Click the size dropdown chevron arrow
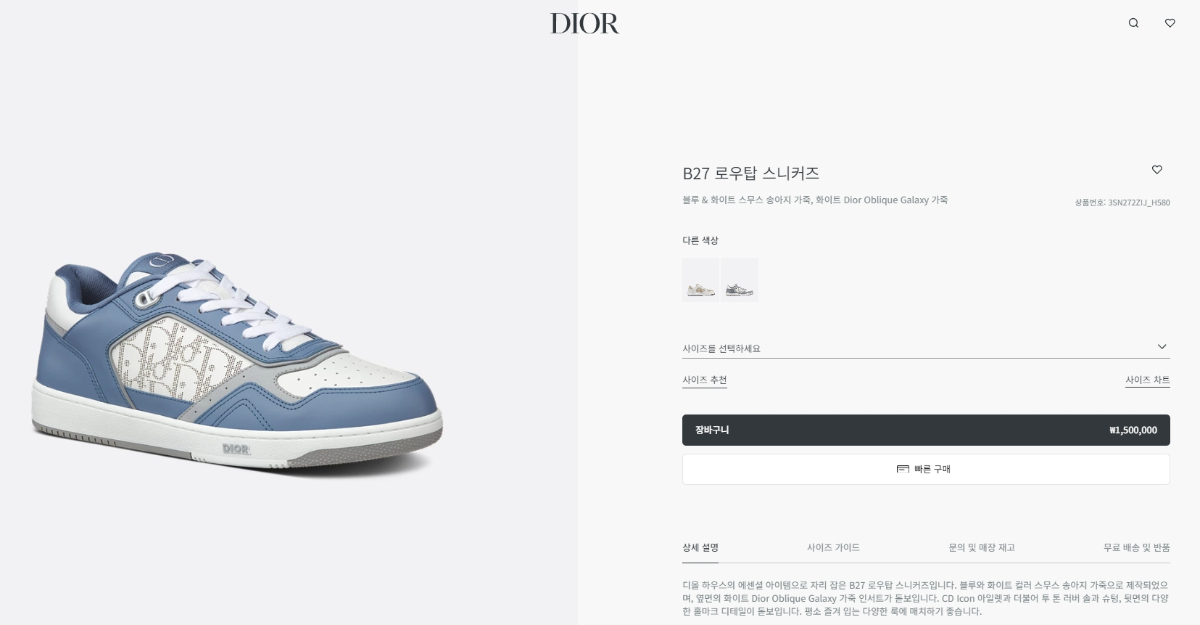Screen dimensions: 1200x625 [x=1162, y=347]
